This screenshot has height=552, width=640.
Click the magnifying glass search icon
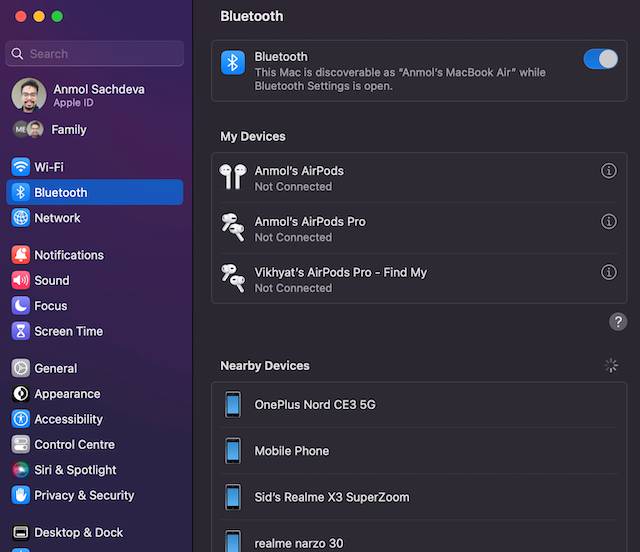tap(17, 53)
